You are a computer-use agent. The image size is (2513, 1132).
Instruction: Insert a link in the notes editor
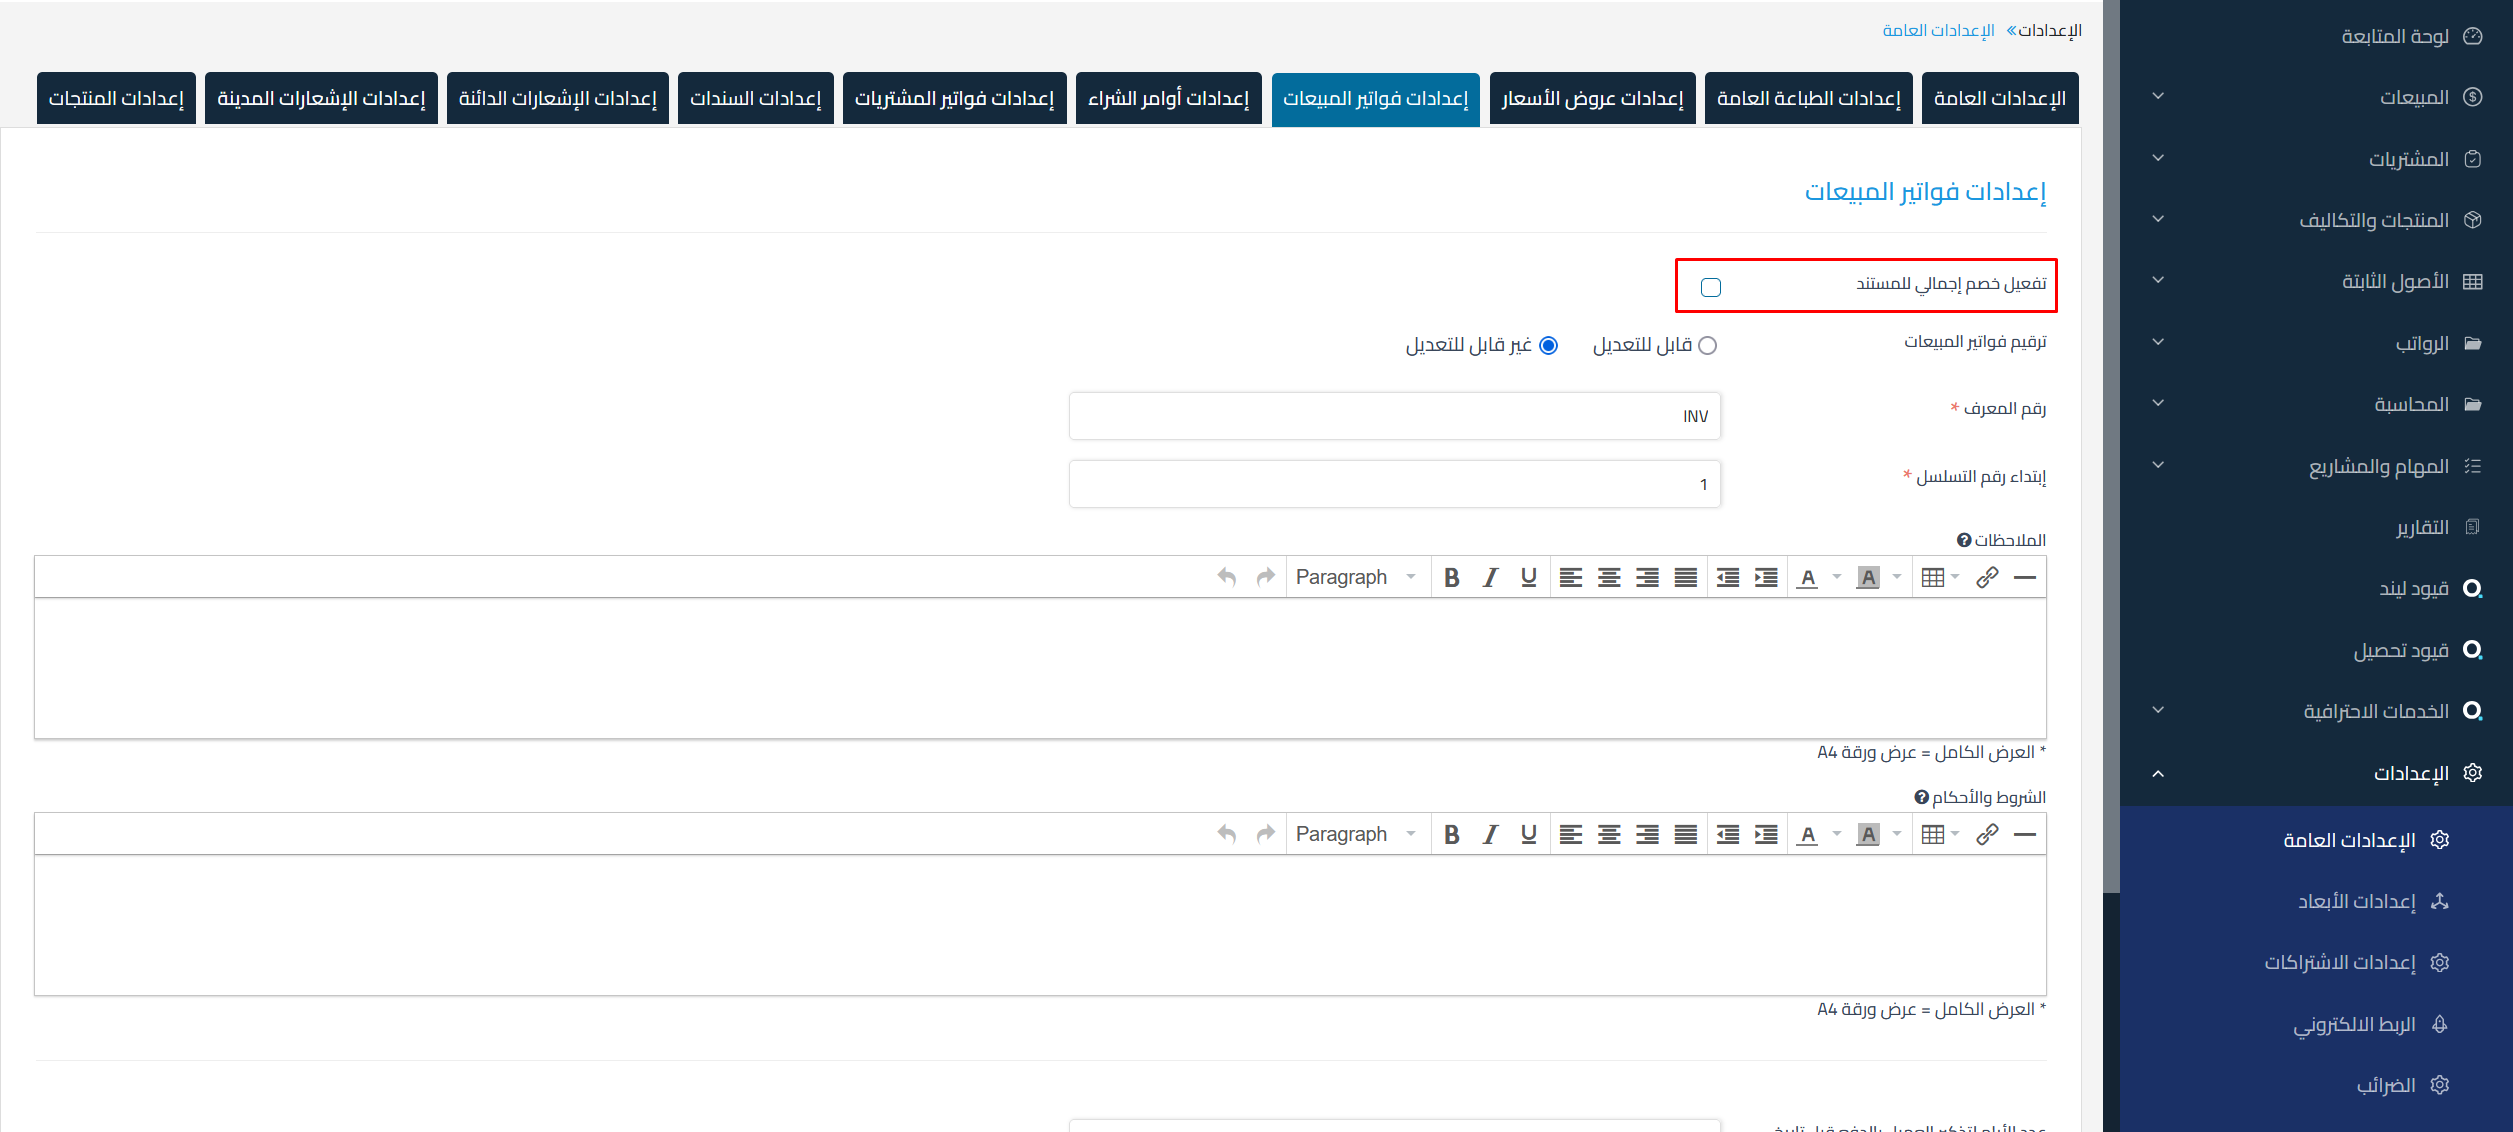point(1987,577)
